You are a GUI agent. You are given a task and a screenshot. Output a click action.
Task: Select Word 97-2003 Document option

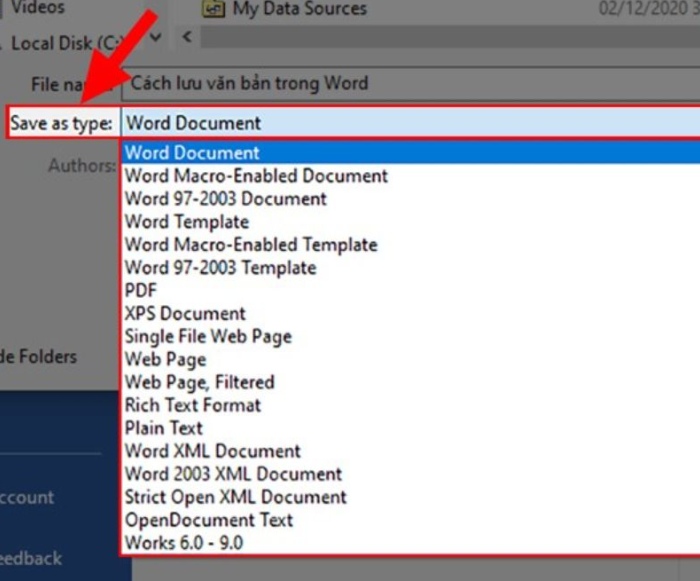pyautogui.click(x=412, y=199)
